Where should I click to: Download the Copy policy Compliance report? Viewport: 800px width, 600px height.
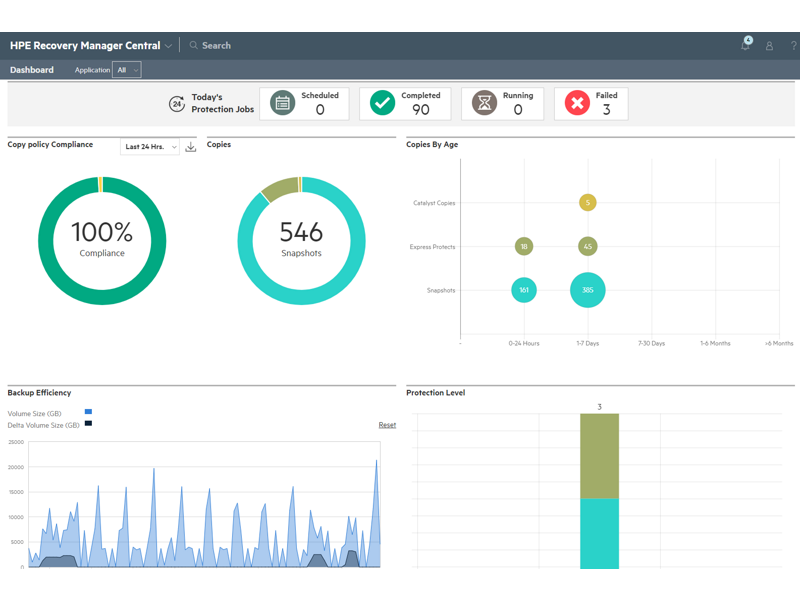tap(191, 147)
